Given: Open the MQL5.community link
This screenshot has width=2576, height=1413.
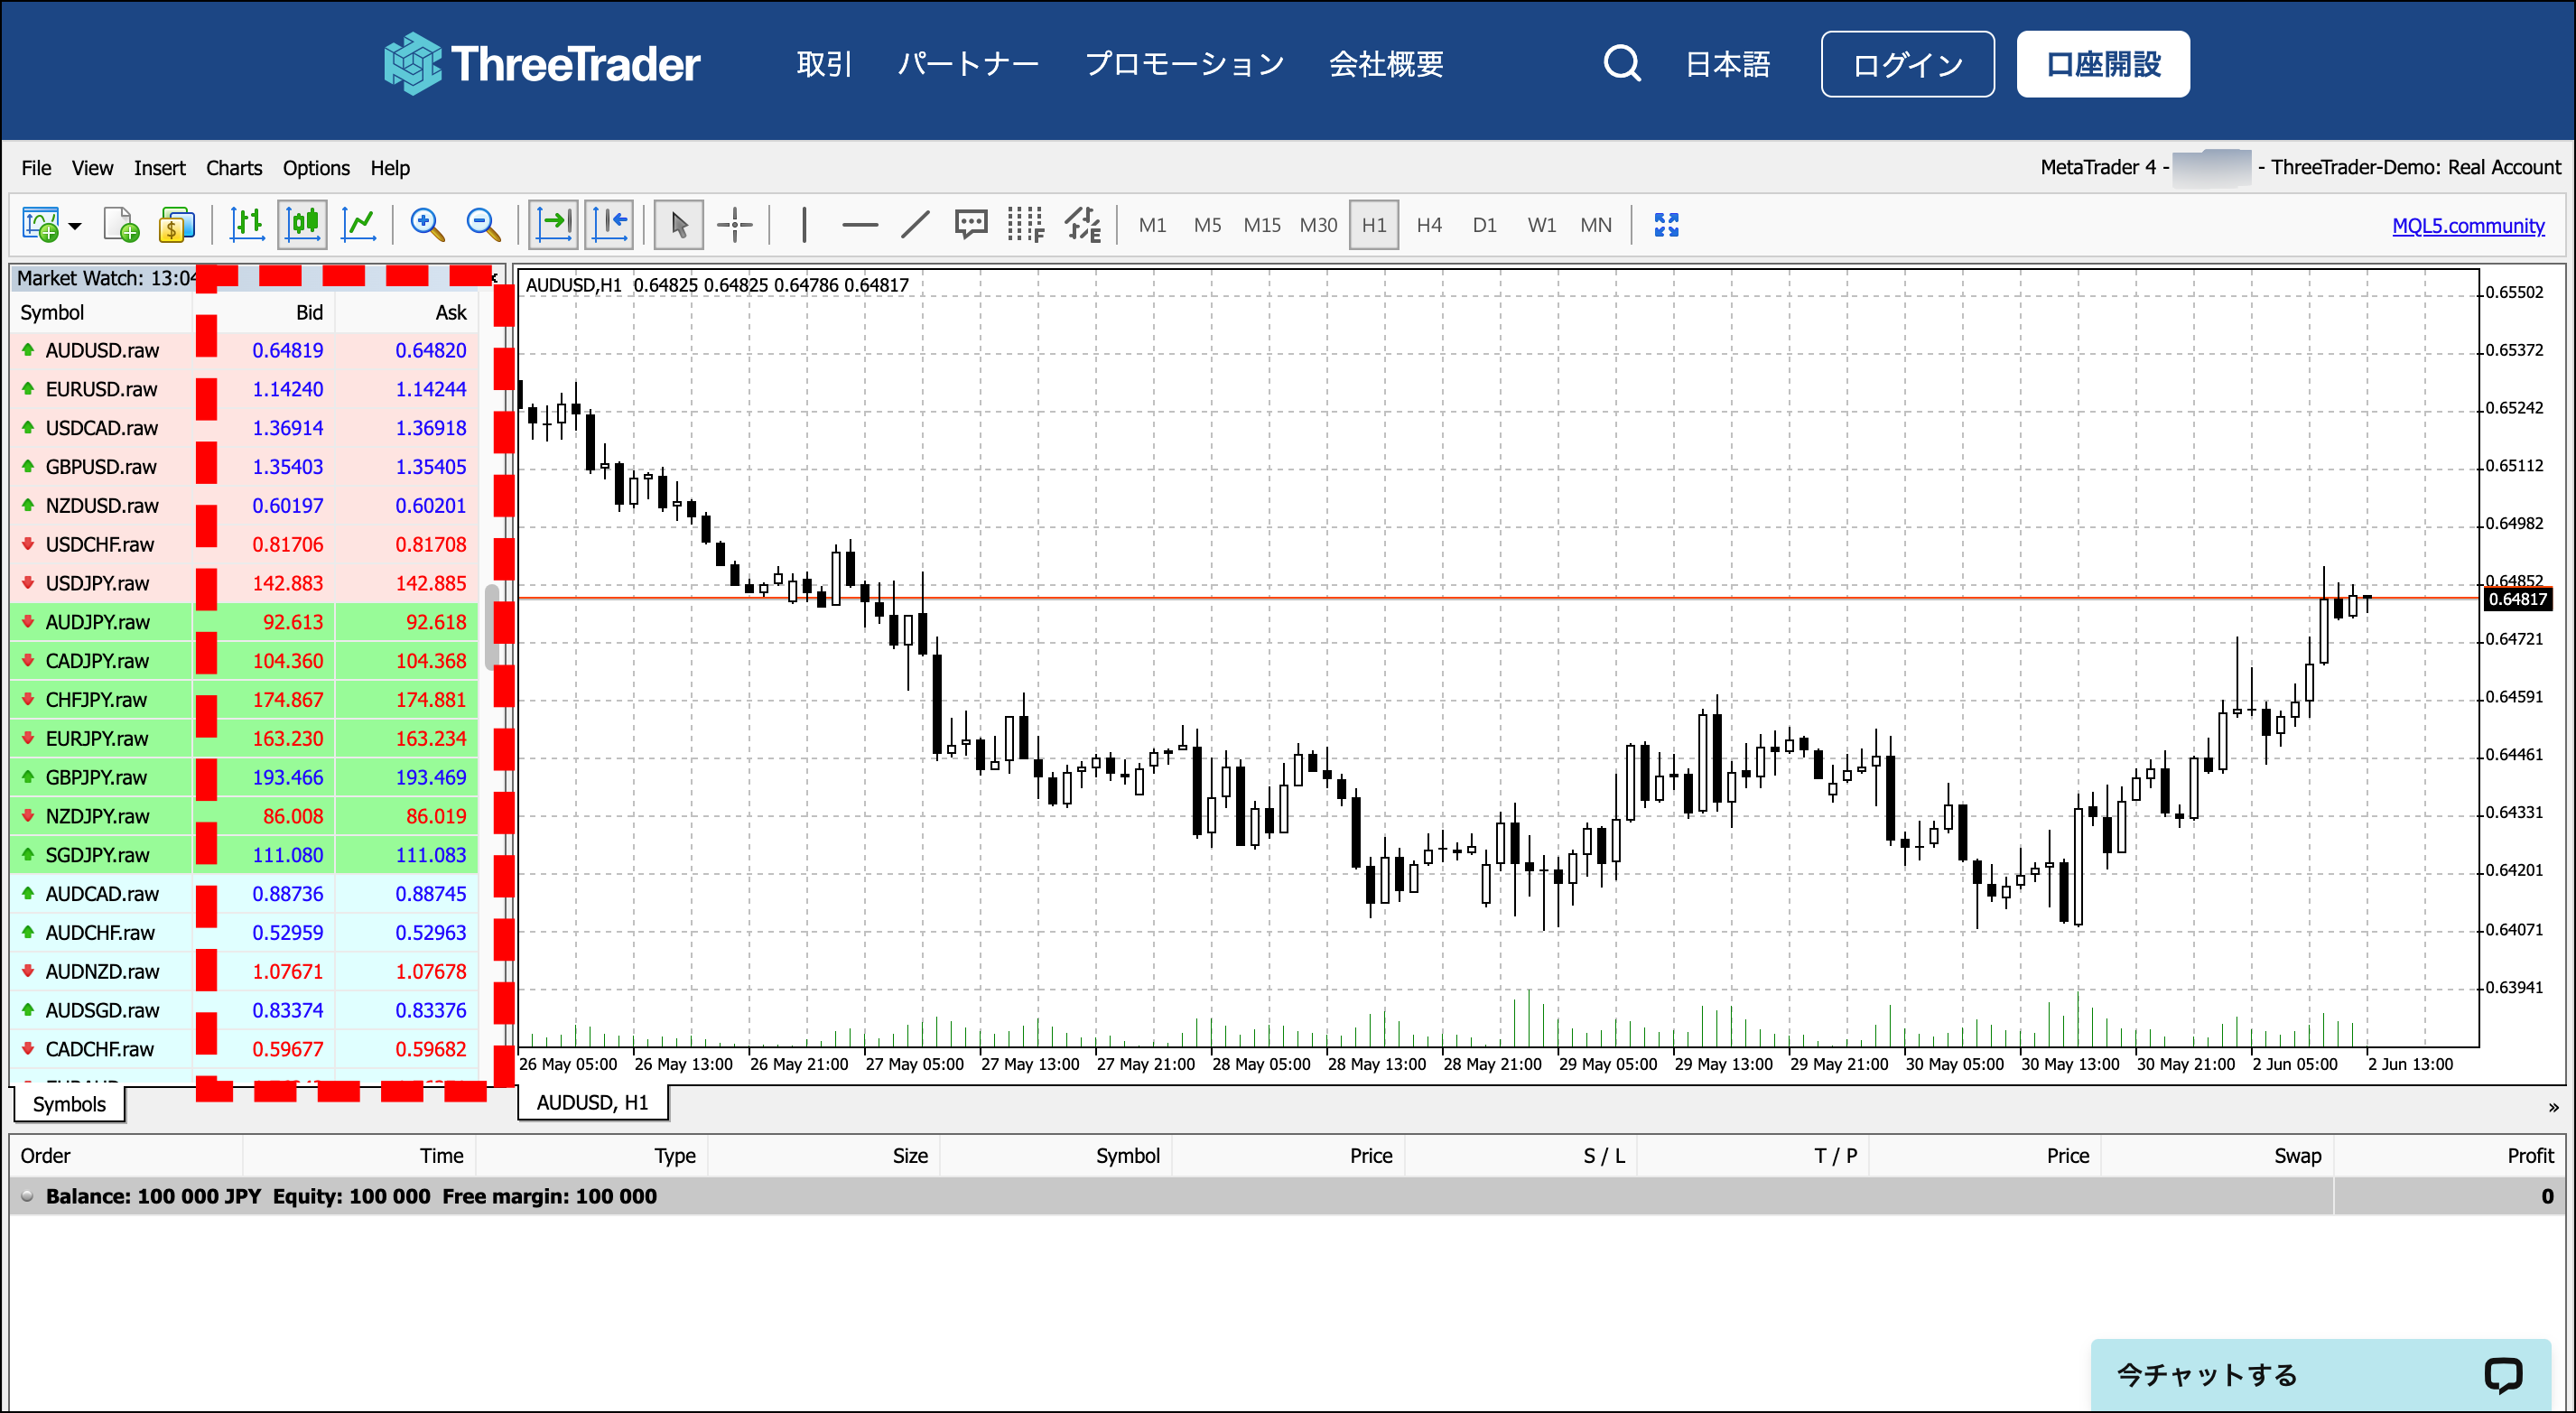Looking at the screenshot, I should (x=2467, y=226).
